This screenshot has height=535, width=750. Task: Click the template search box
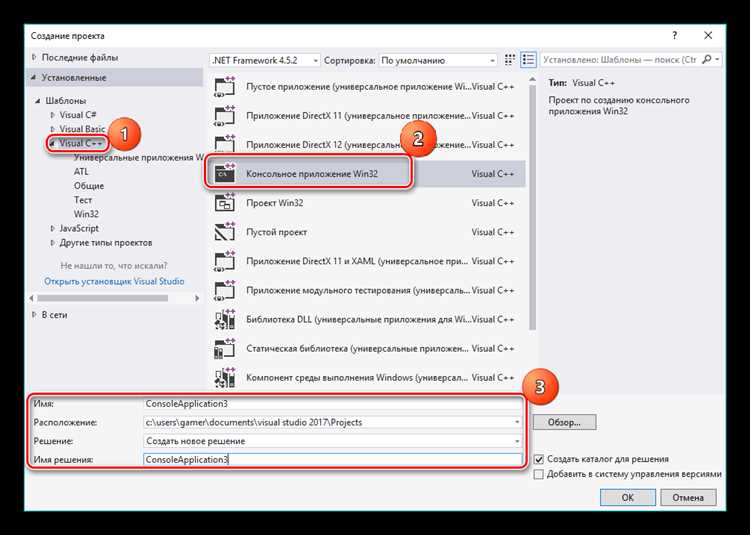point(620,60)
